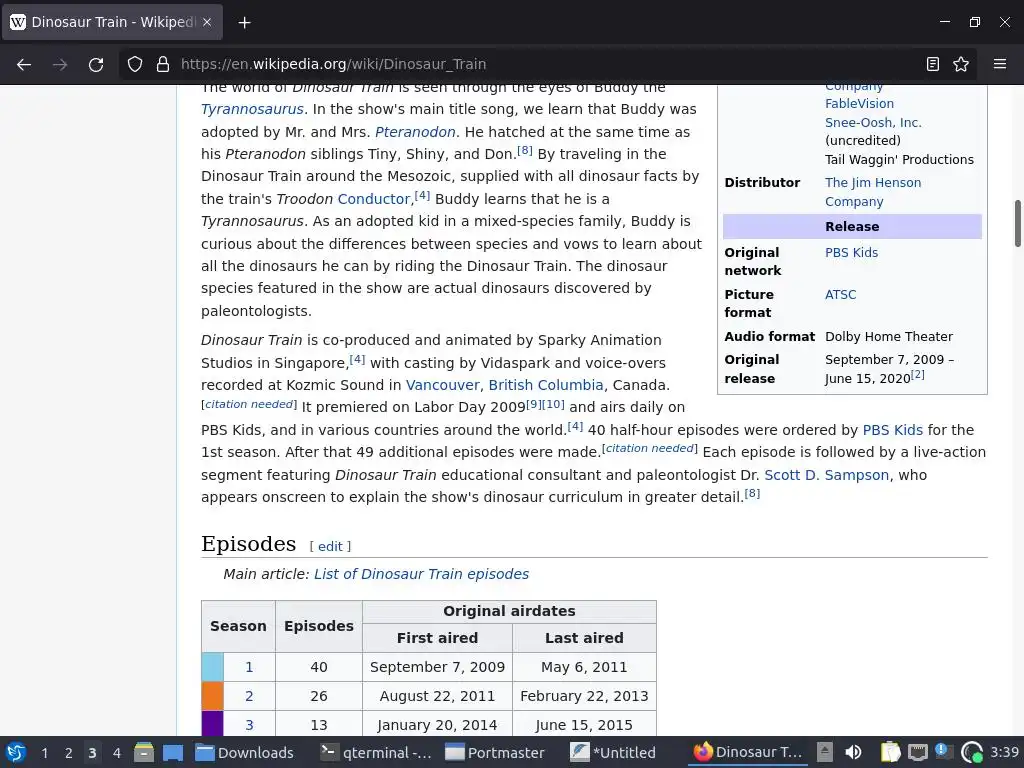
Task: Click the page vertical scrollbar thumb
Action: [x=1017, y=224]
